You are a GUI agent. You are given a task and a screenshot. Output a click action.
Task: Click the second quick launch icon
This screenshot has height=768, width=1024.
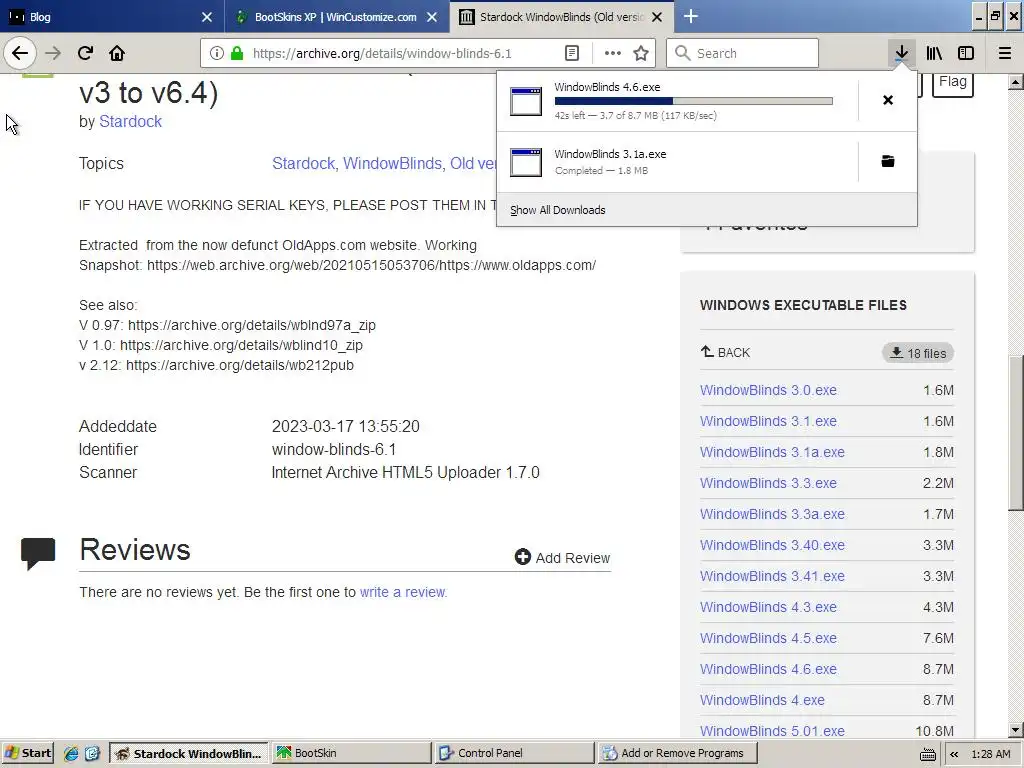tap(92, 754)
